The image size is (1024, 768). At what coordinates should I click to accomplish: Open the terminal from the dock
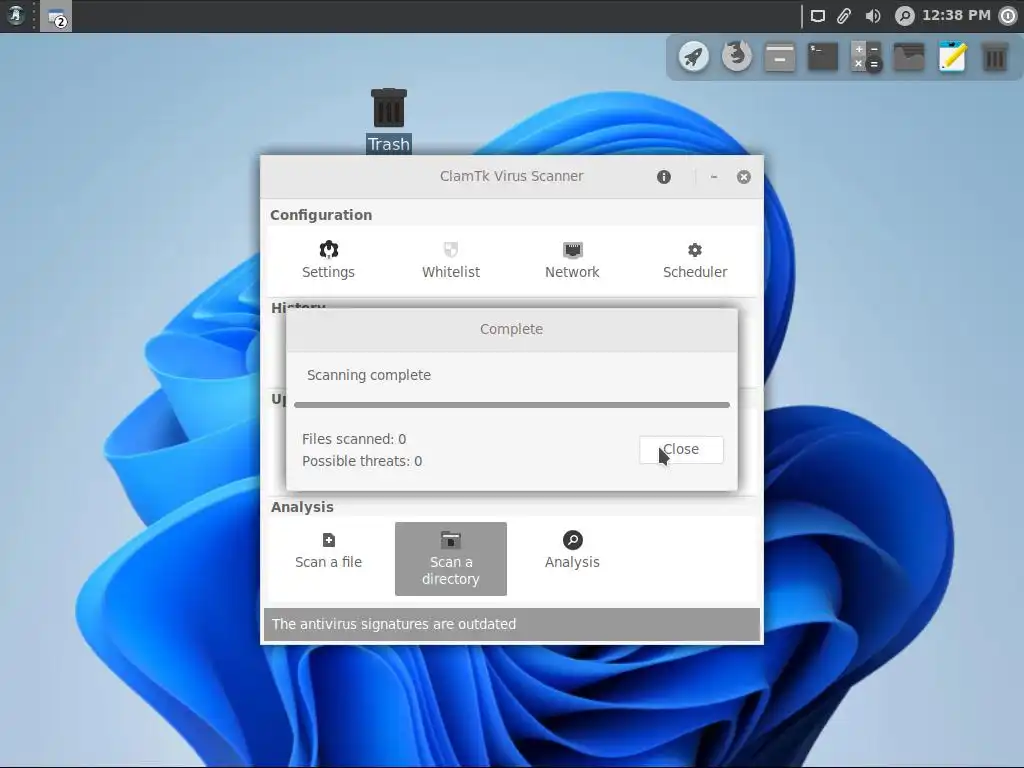pyautogui.click(x=823, y=57)
